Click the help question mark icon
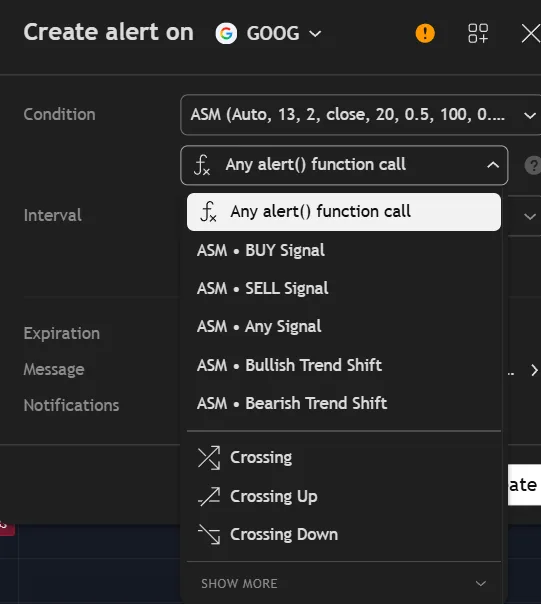Image resolution: width=541 pixels, height=604 pixels. tap(534, 166)
